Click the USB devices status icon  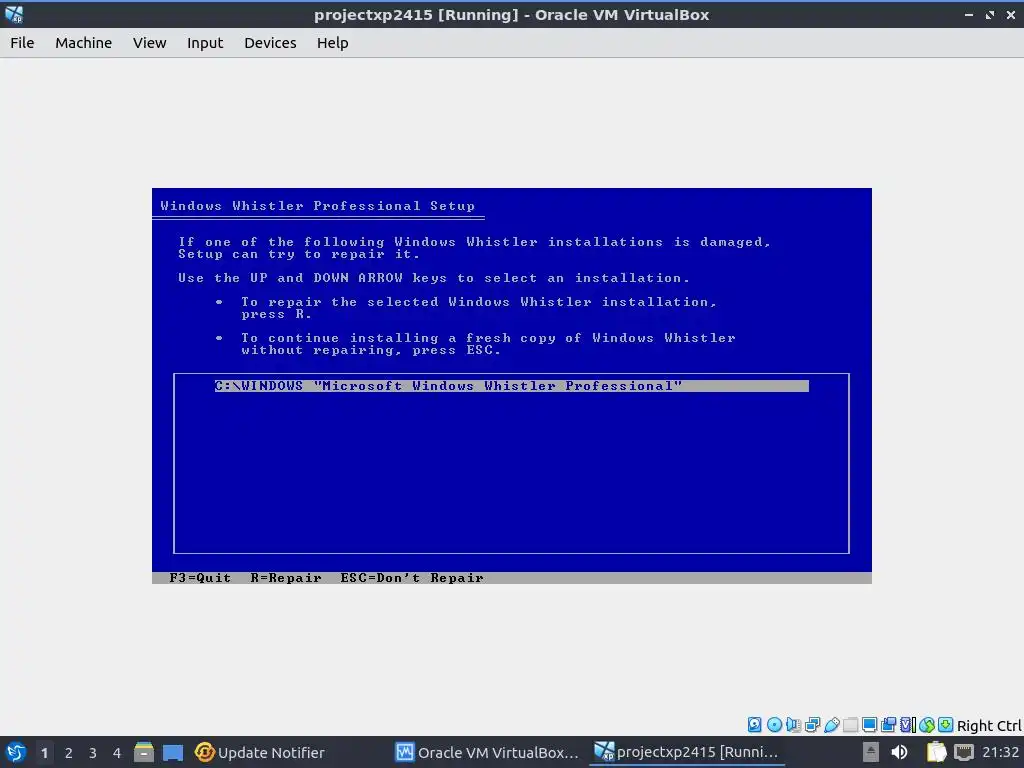(831, 724)
